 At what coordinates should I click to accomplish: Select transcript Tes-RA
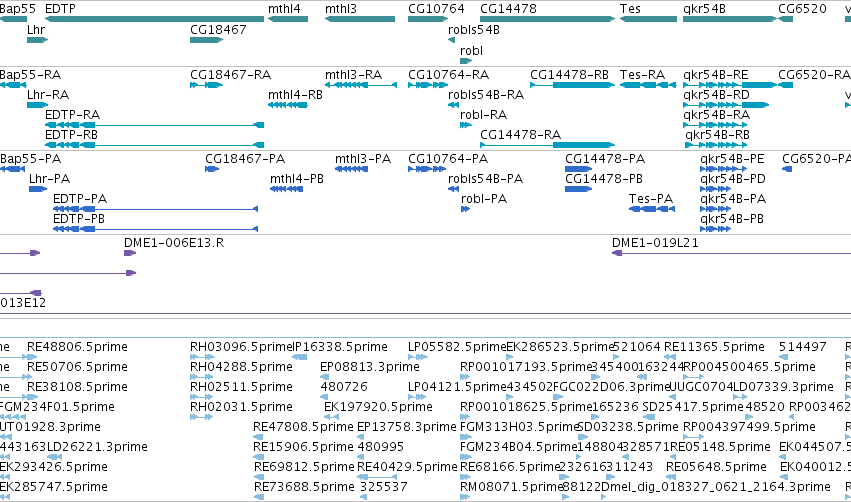tap(648, 85)
